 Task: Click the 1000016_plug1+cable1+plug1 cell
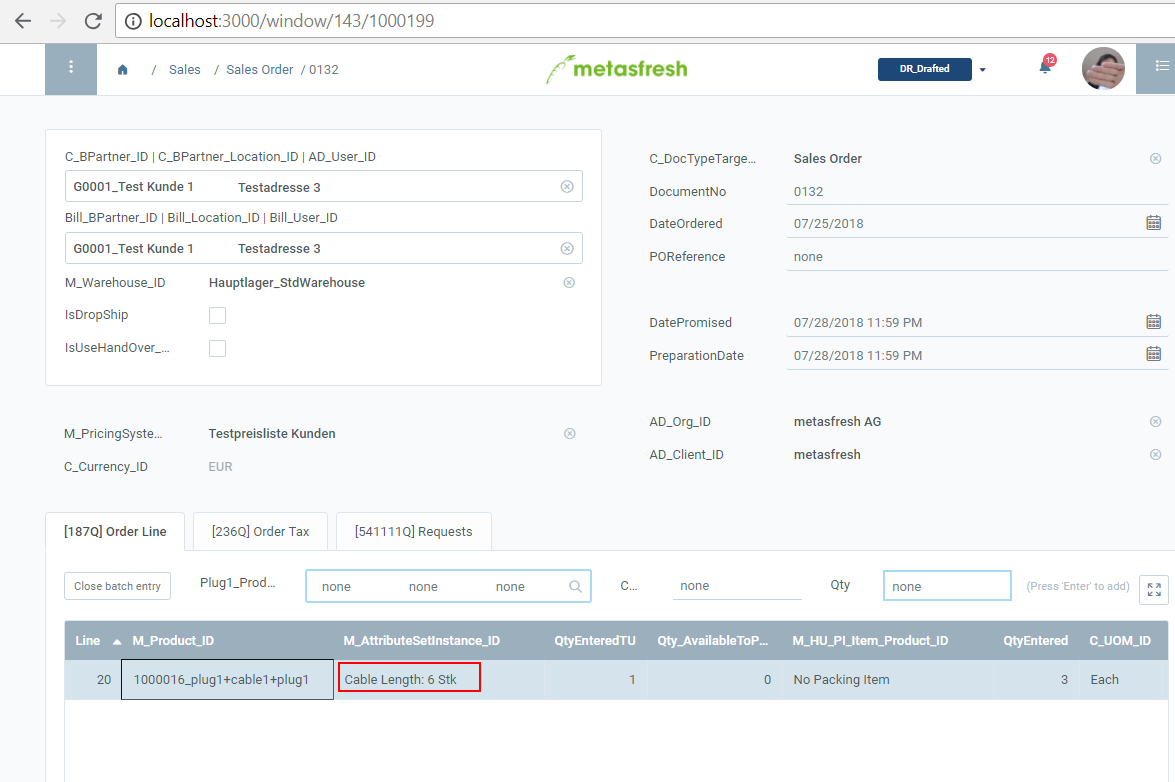click(227, 679)
